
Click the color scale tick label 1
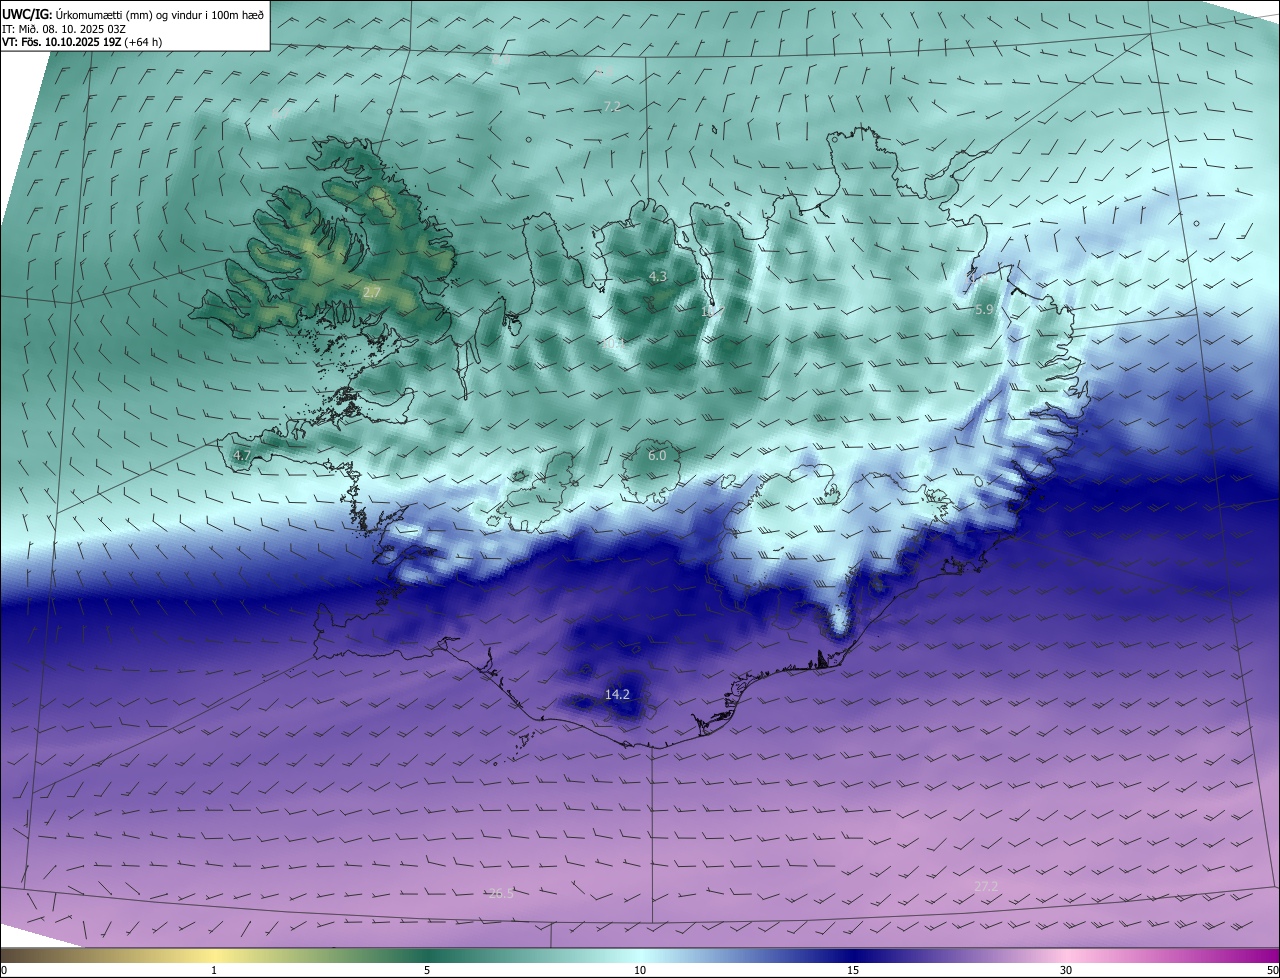tap(214, 970)
